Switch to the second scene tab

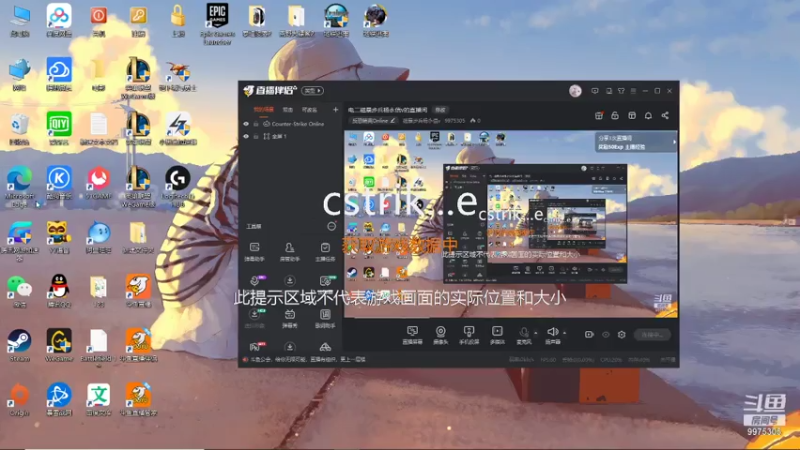tap(288, 110)
